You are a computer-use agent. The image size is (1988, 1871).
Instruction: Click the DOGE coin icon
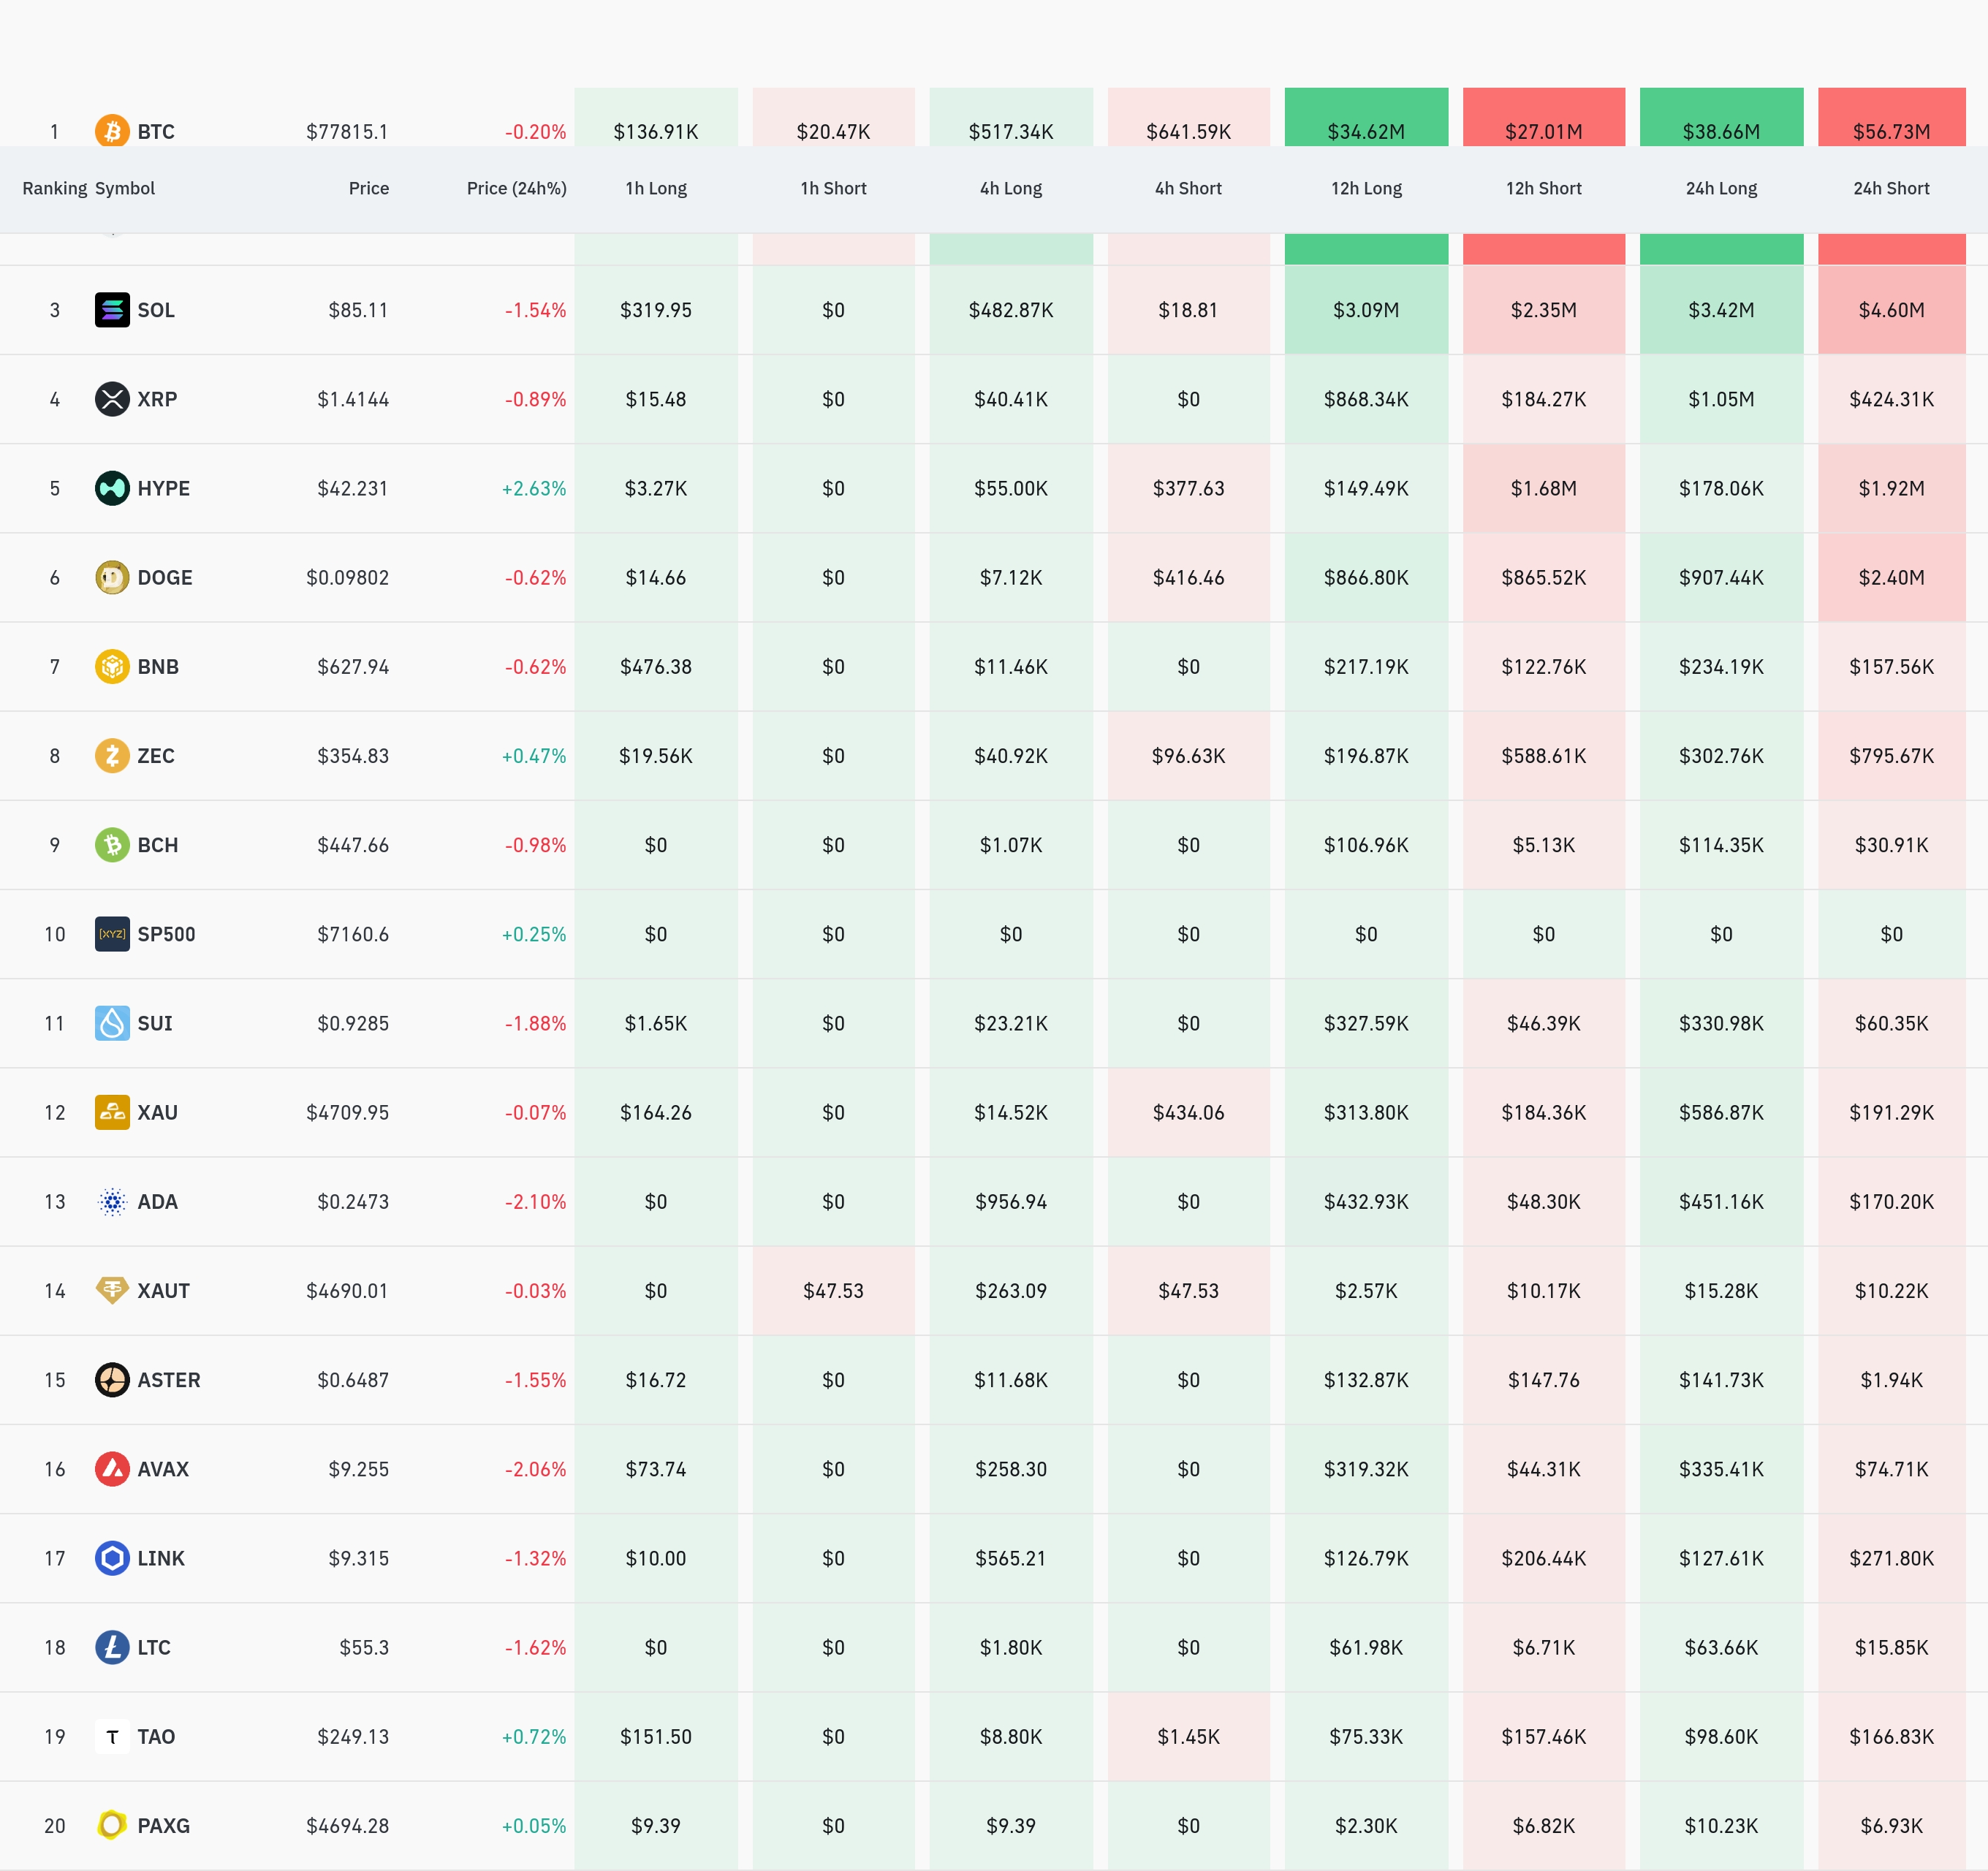click(x=112, y=577)
